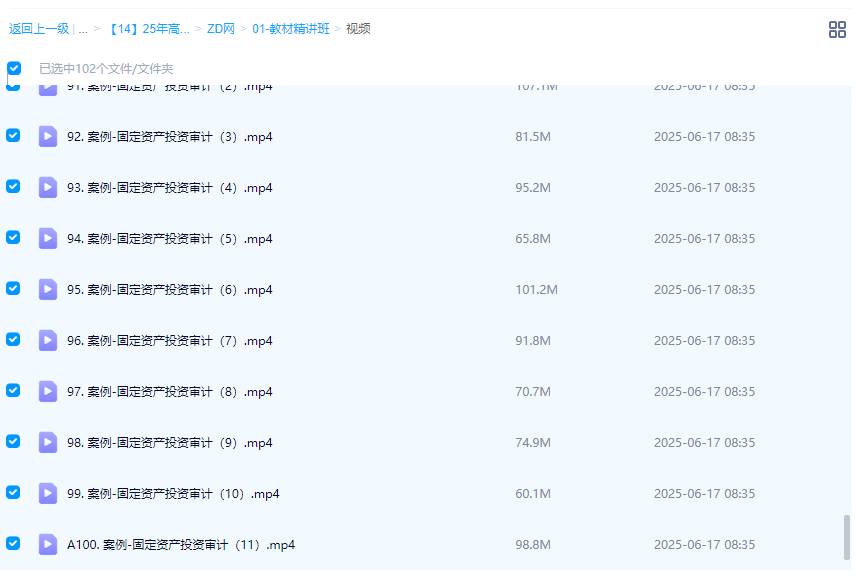The image size is (856, 582).
Task: Uncheck file A100 checkbox
Action: 13,543
